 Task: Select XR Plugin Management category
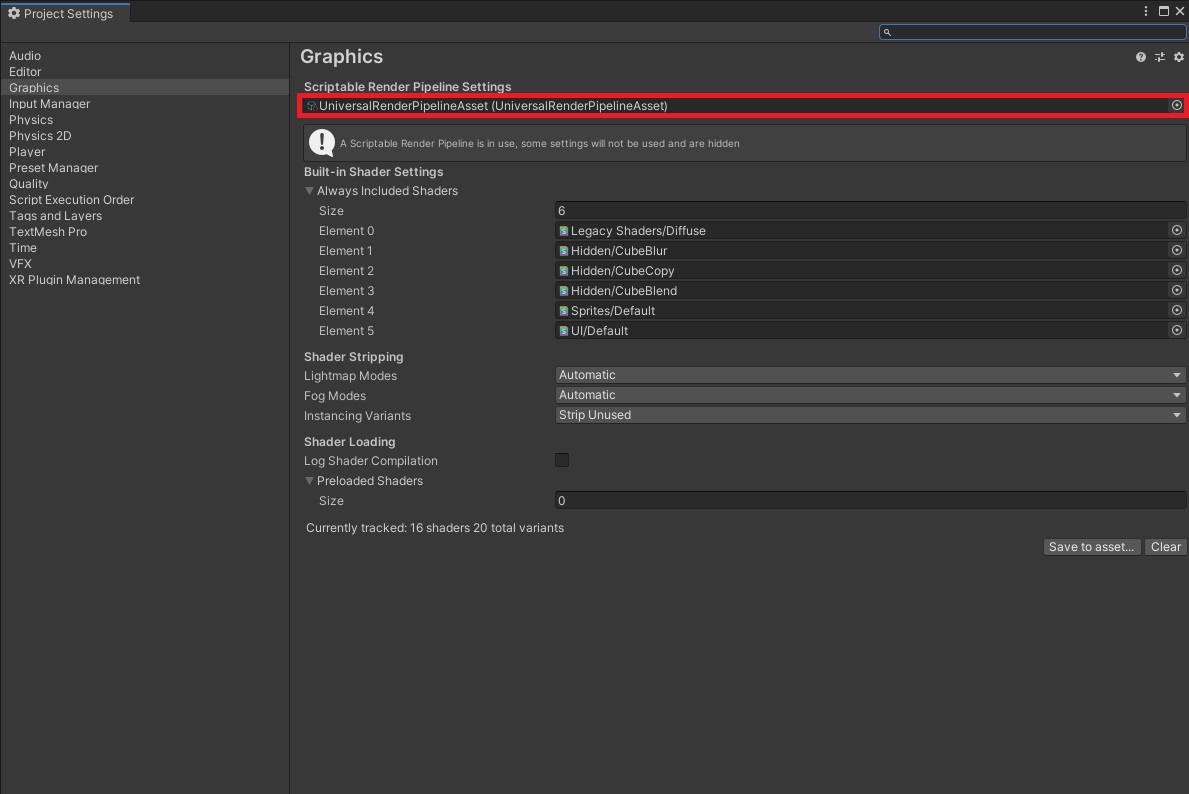[144, 279]
